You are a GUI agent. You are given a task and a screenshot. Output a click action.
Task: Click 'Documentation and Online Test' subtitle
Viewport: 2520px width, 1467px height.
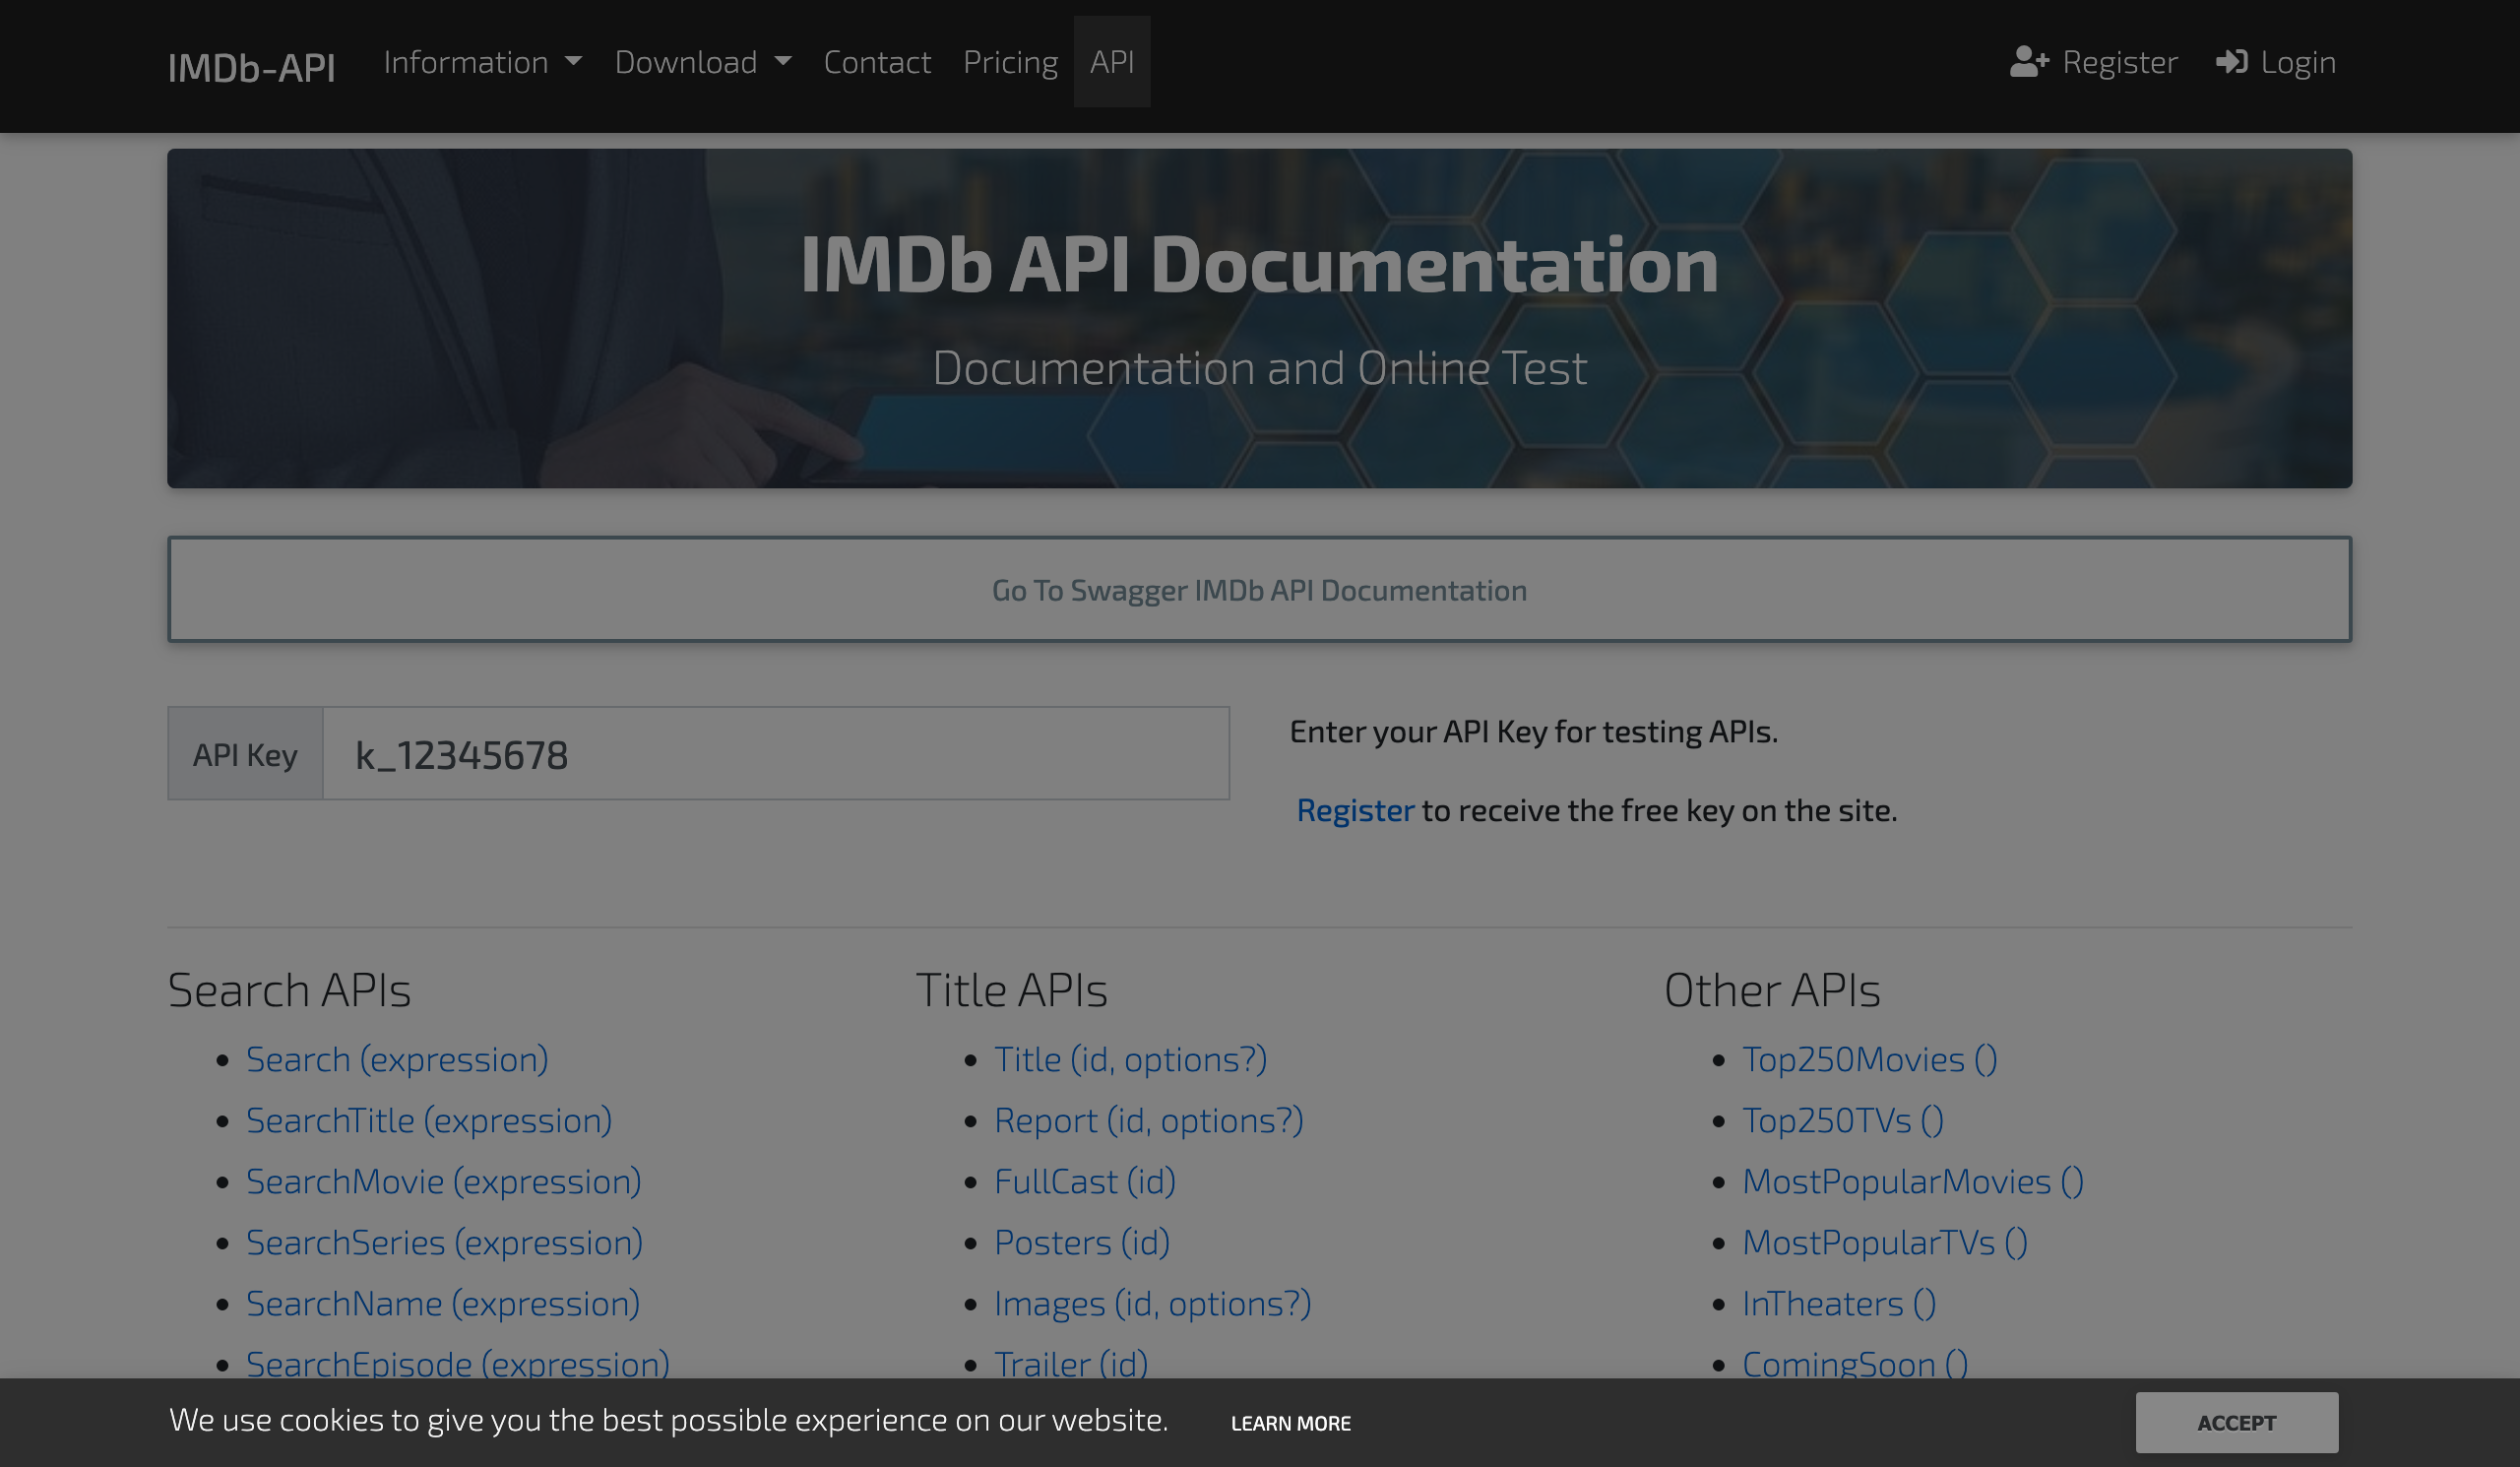pyautogui.click(x=1259, y=367)
